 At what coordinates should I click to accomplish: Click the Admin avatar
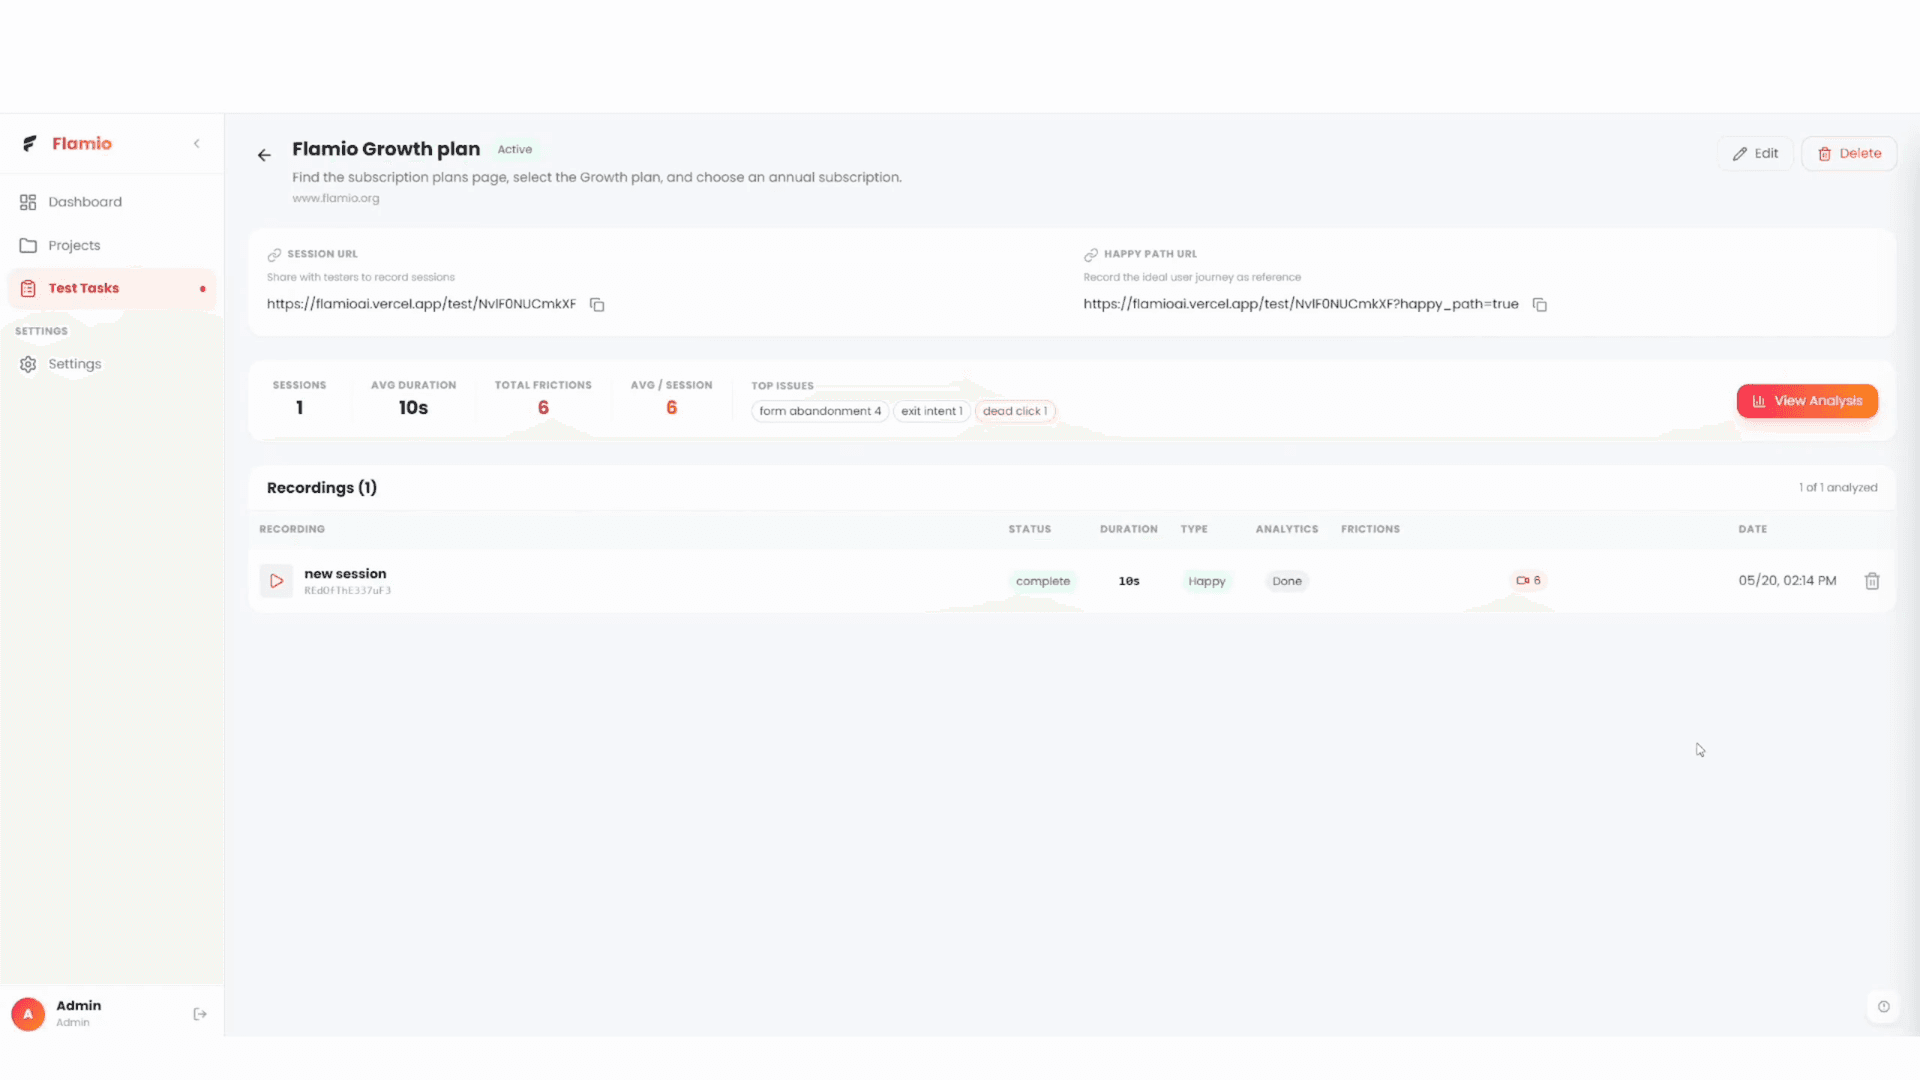click(28, 1014)
